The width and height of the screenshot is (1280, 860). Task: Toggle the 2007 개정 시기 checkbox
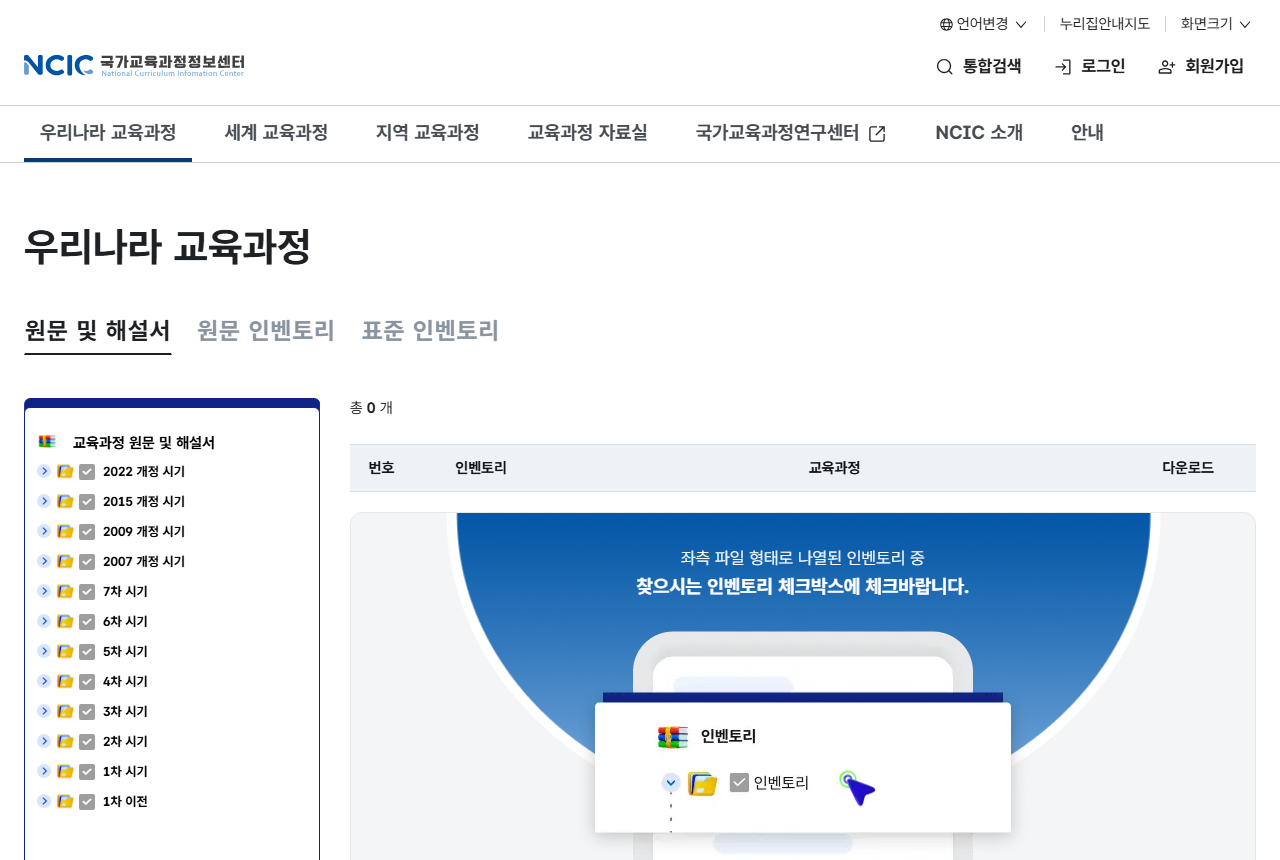point(87,562)
